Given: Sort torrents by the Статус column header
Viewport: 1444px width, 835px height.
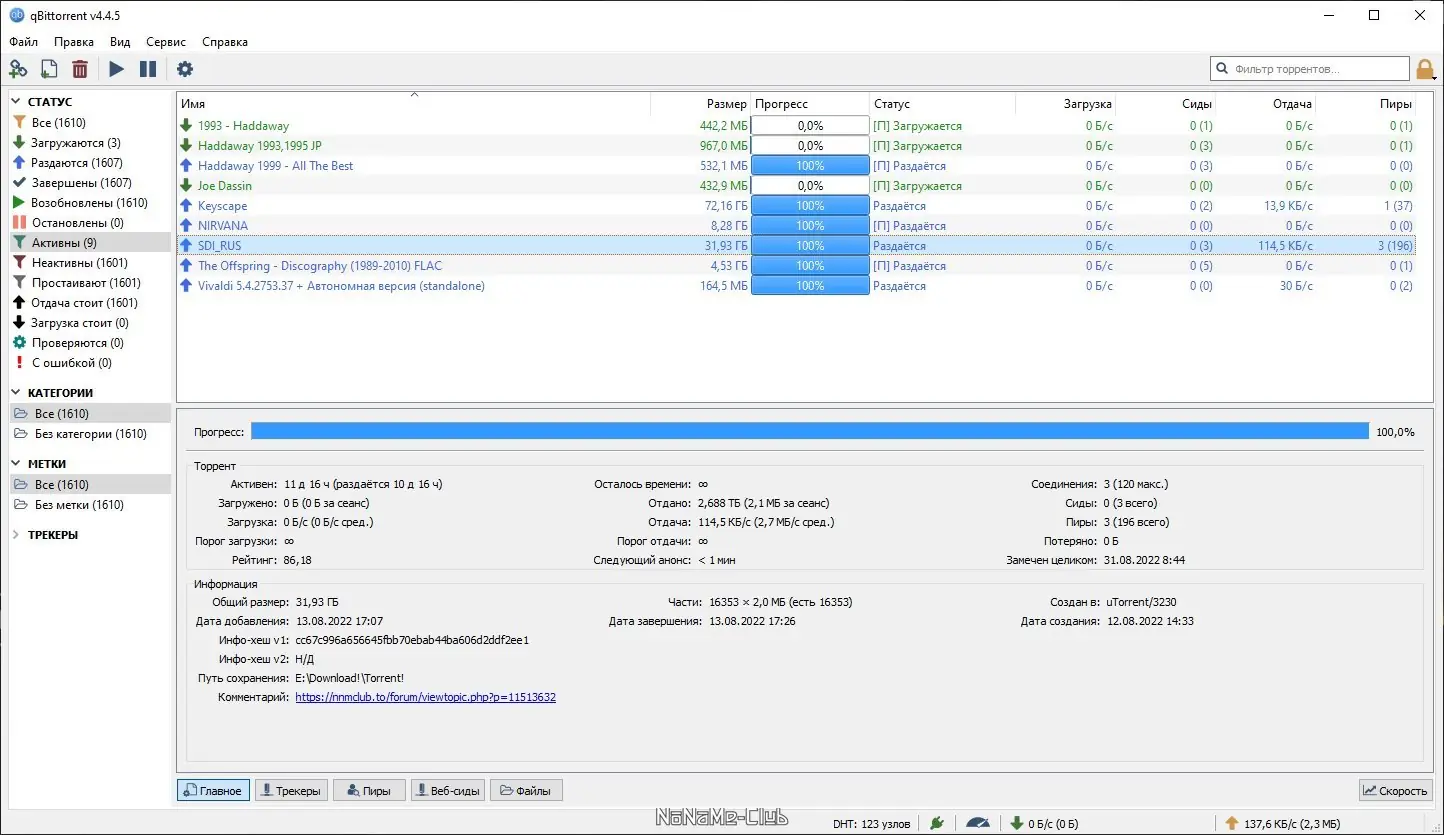Looking at the screenshot, I should tap(942, 104).
